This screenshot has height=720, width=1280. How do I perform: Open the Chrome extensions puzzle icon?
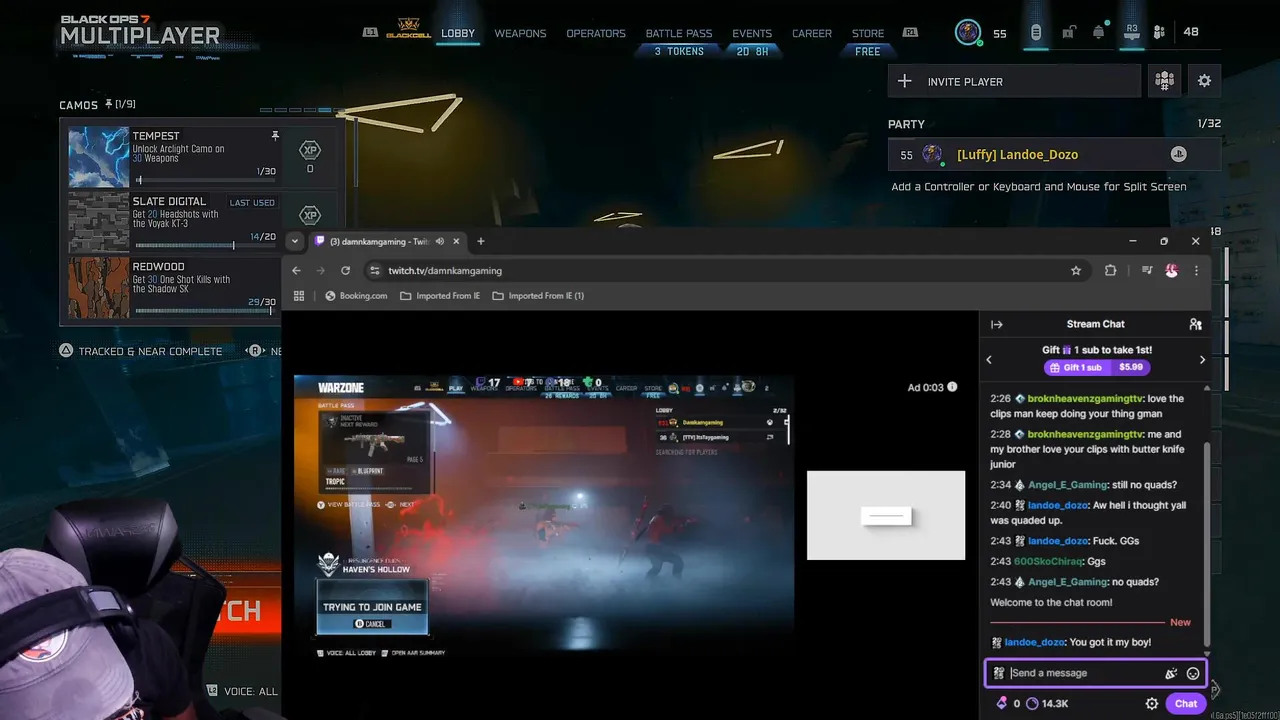point(1110,270)
